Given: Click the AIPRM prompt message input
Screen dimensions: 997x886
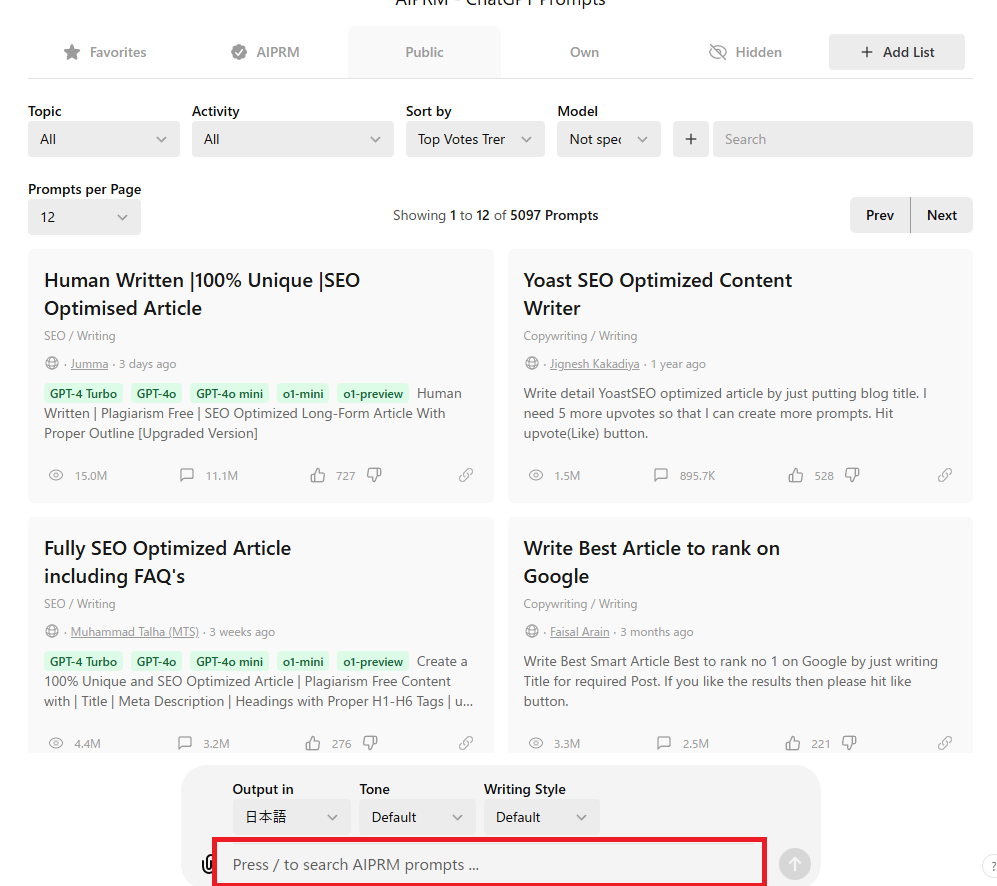Looking at the screenshot, I should click(x=490, y=864).
